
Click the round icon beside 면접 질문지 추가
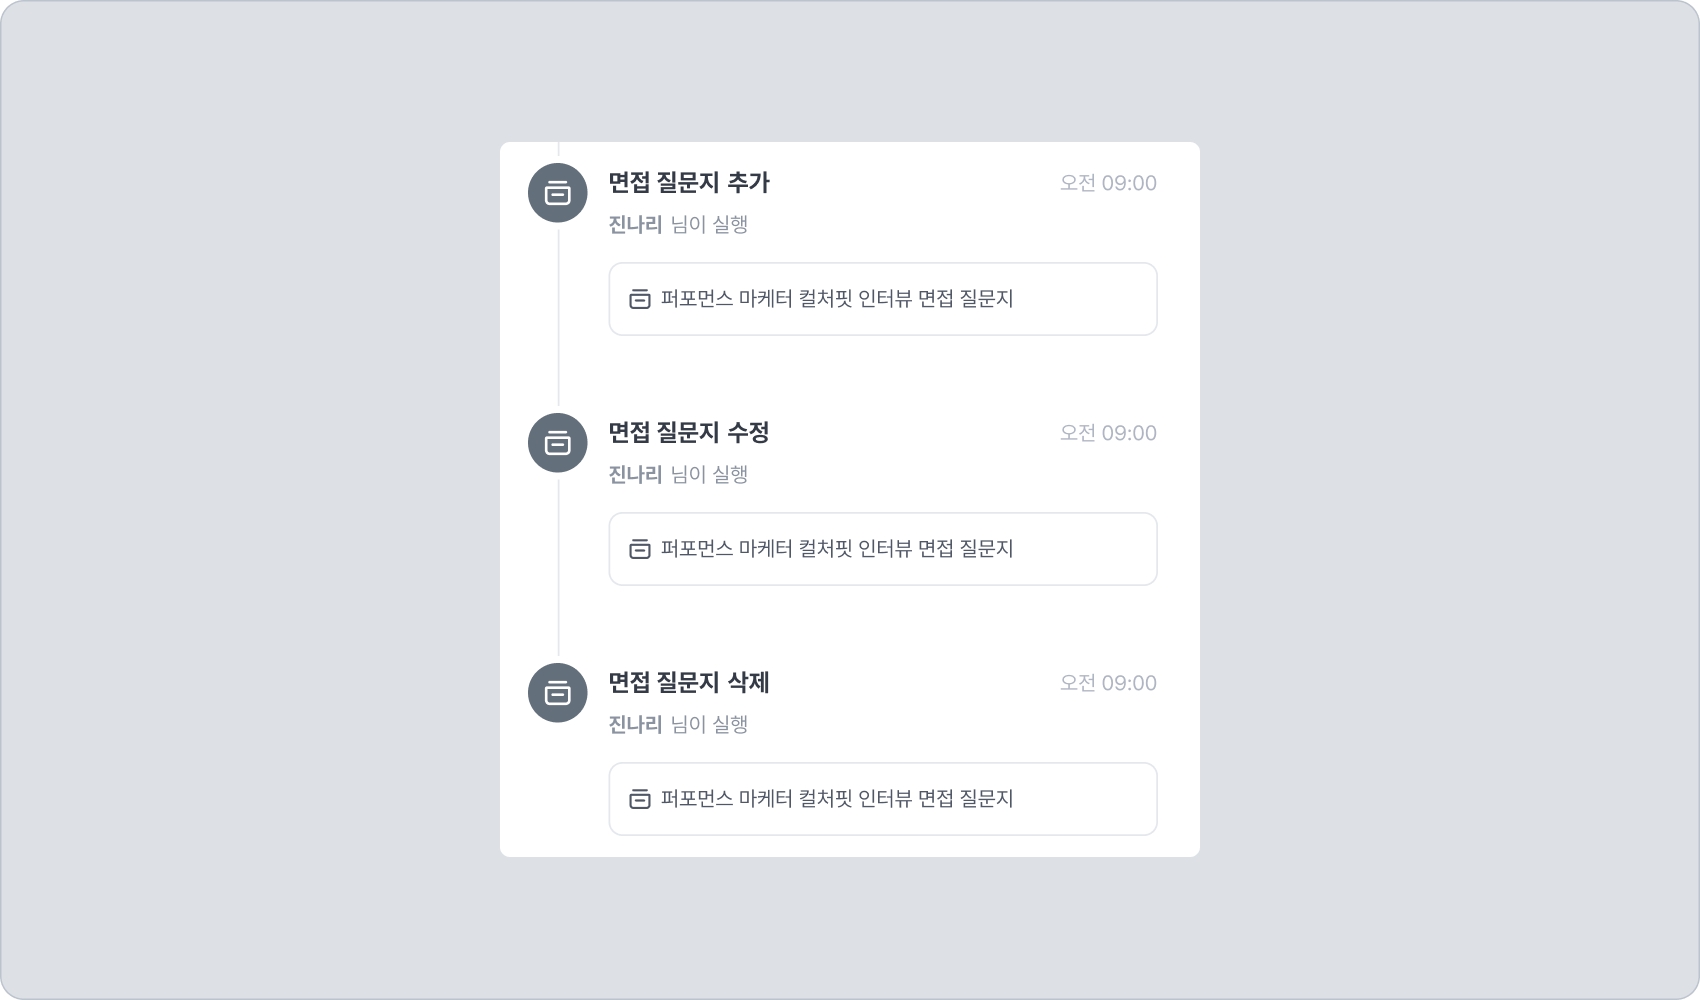click(557, 193)
